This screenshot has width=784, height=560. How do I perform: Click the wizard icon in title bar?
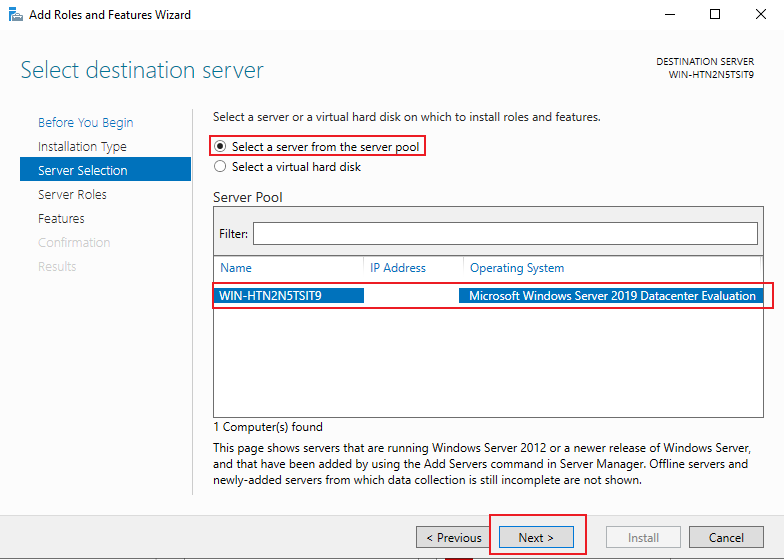(x=16, y=15)
